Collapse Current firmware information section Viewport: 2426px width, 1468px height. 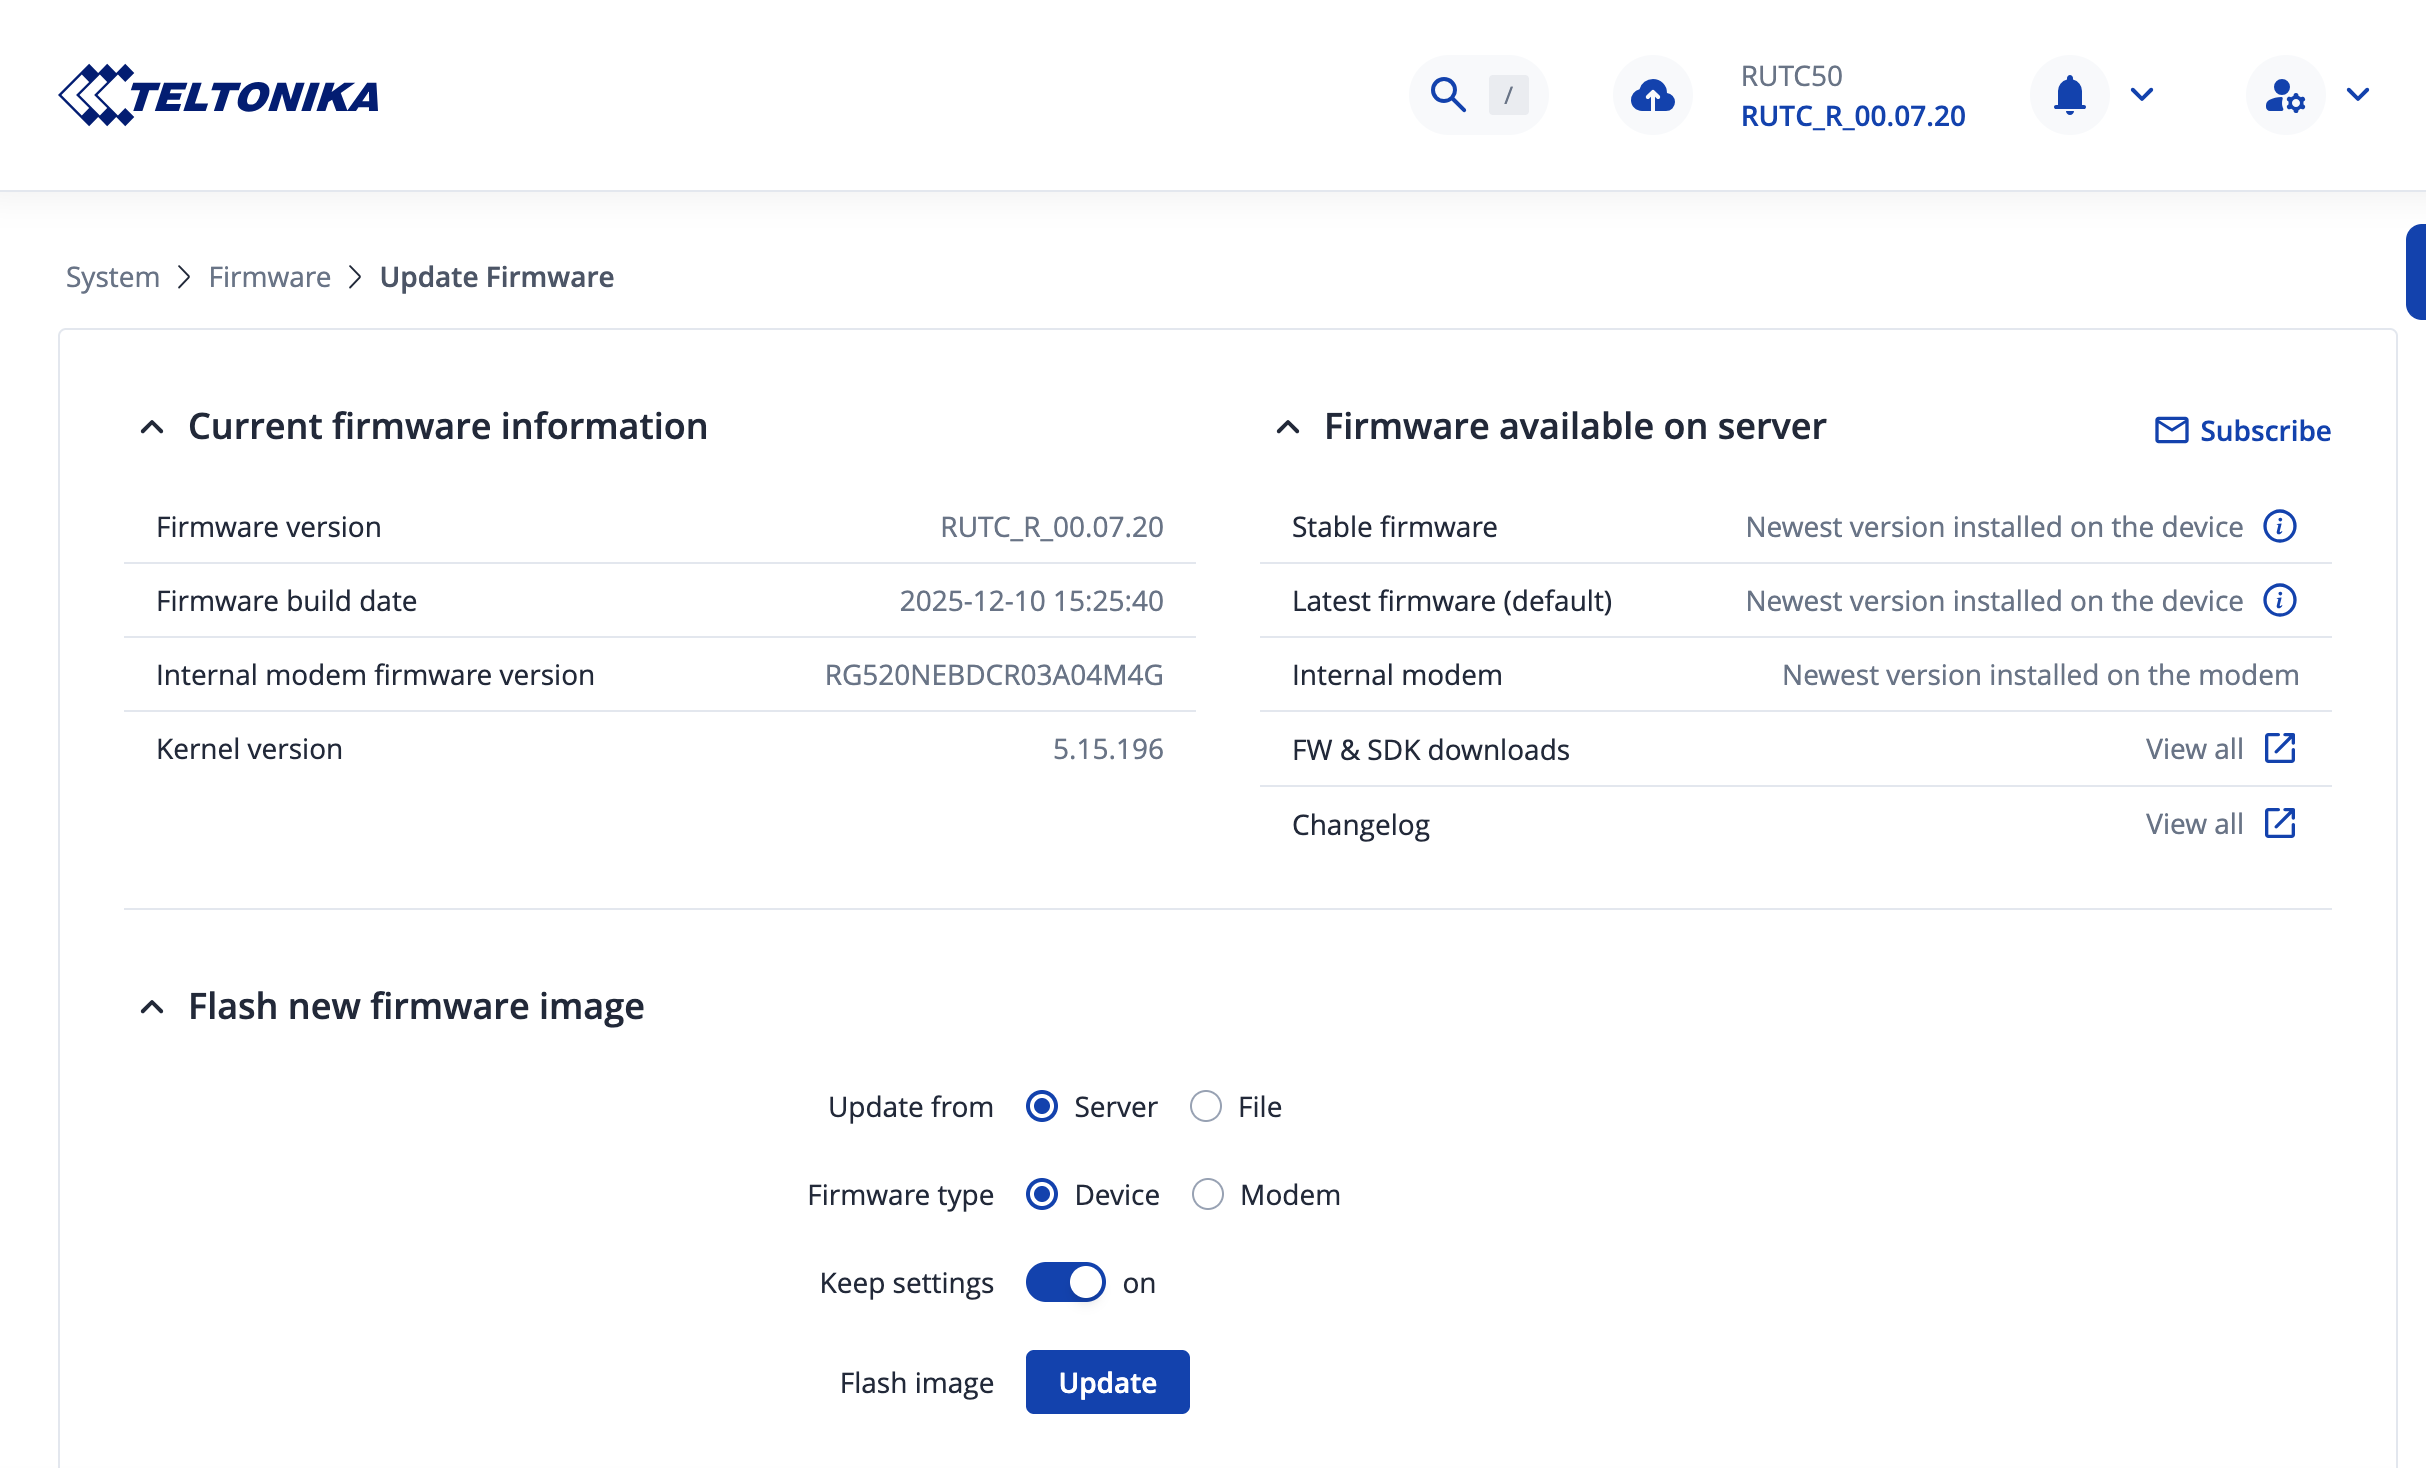point(152,427)
